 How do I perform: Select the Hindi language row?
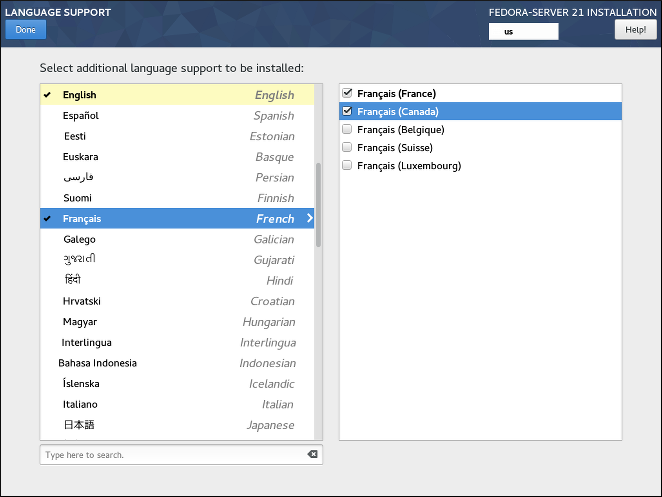(x=177, y=280)
